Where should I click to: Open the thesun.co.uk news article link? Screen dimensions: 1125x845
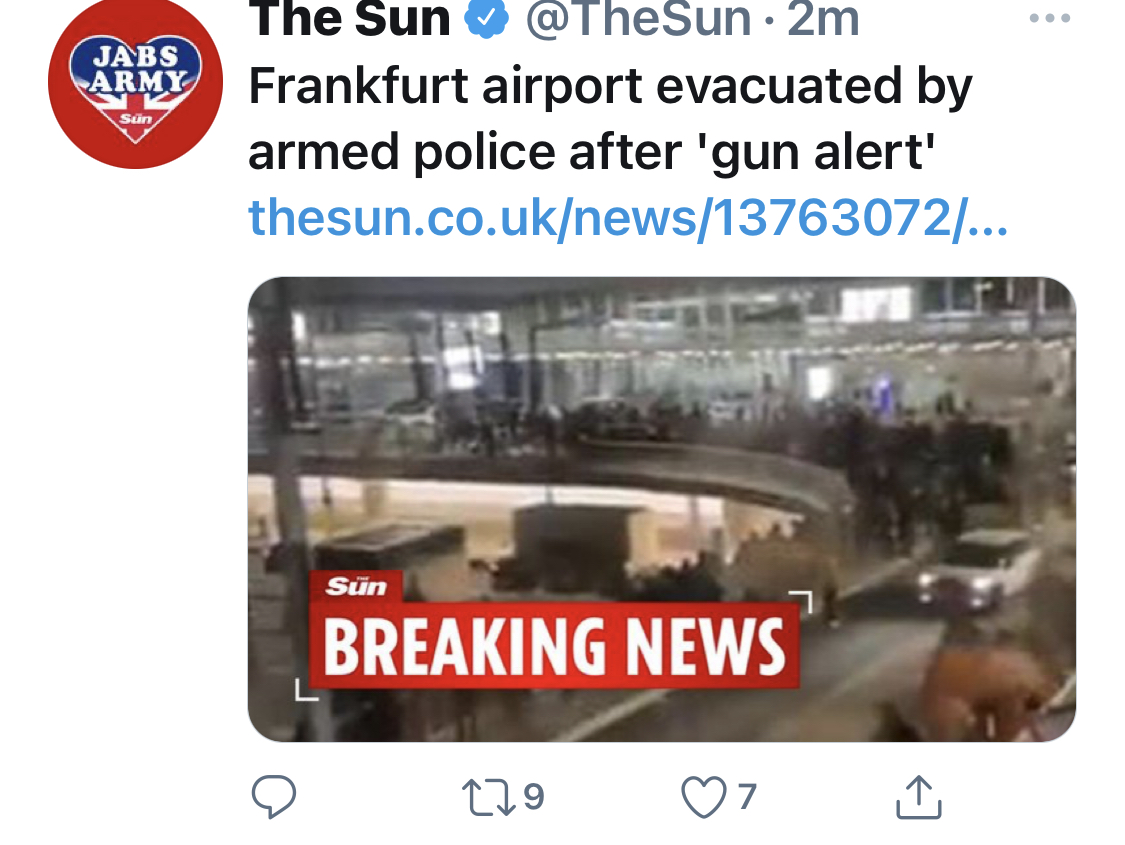click(629, 217)
